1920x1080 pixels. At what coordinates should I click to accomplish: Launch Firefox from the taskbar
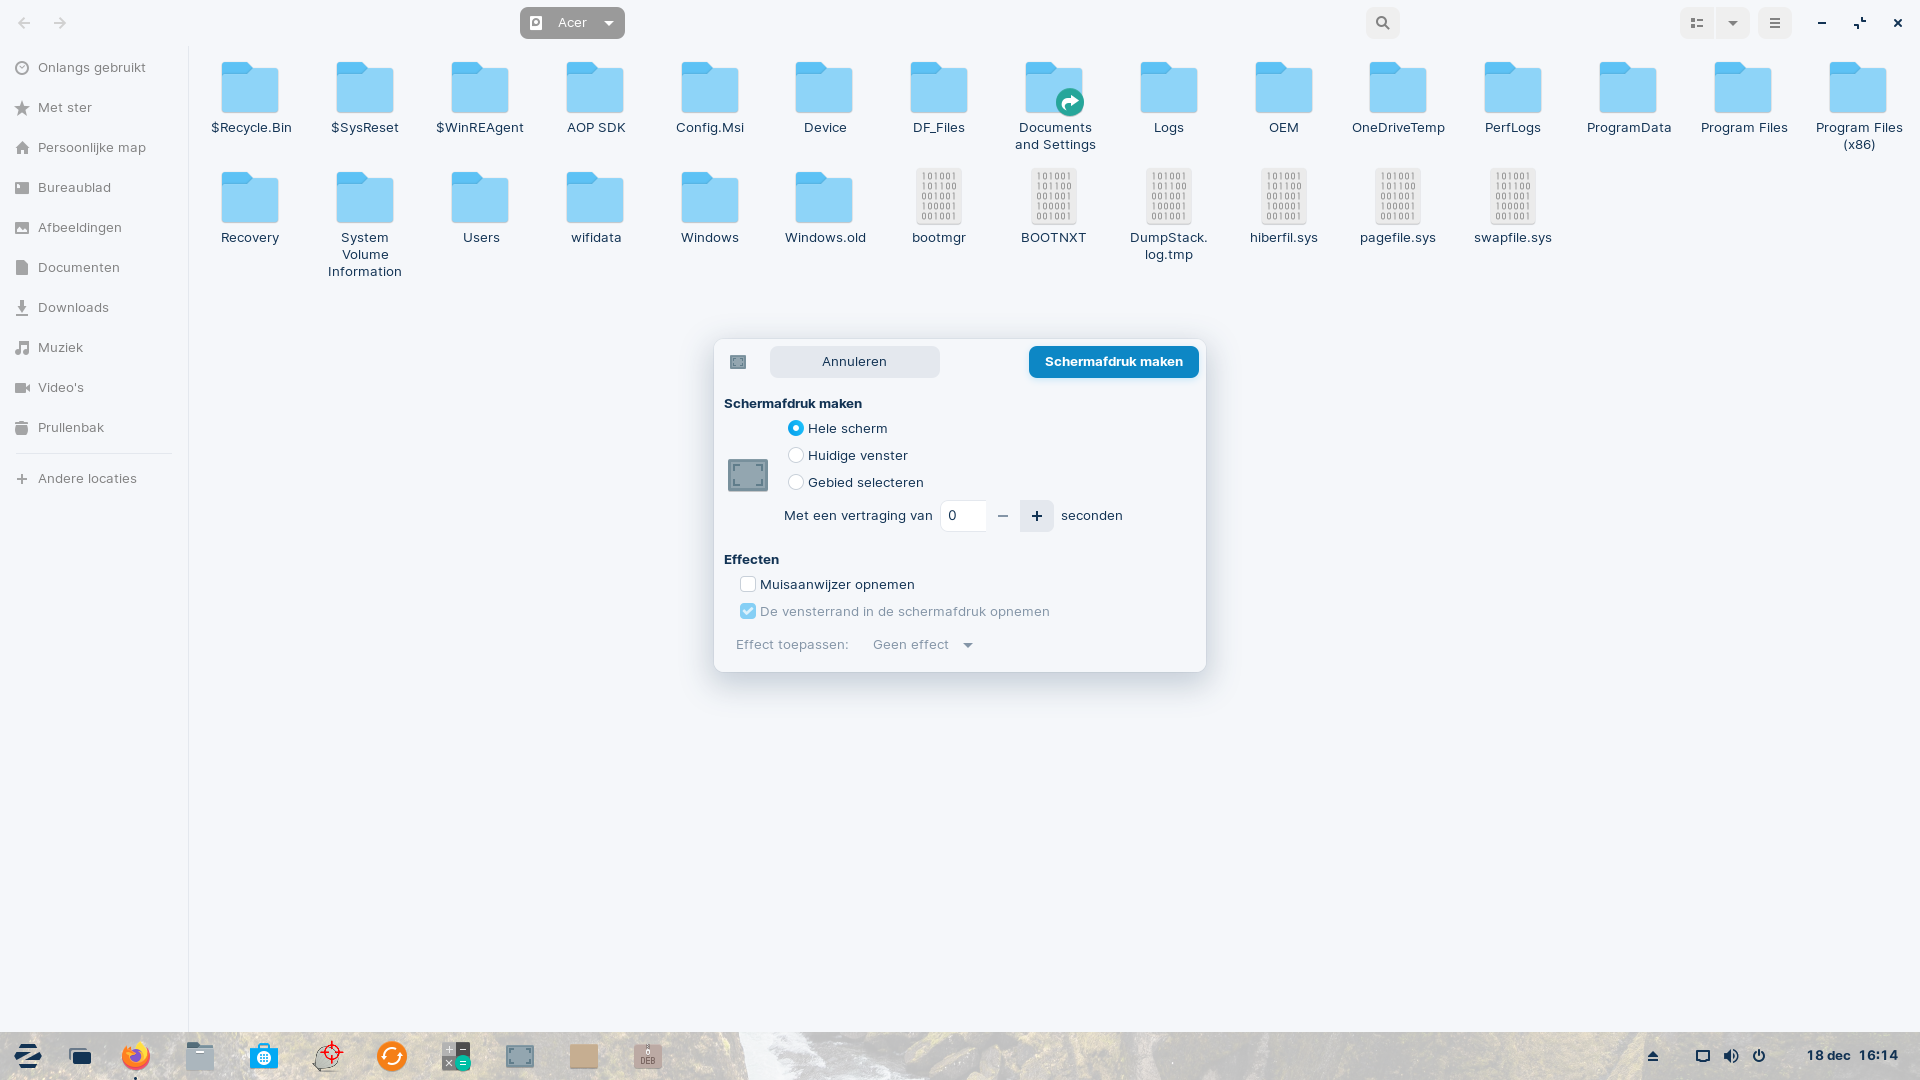(x=136, y=1056)
